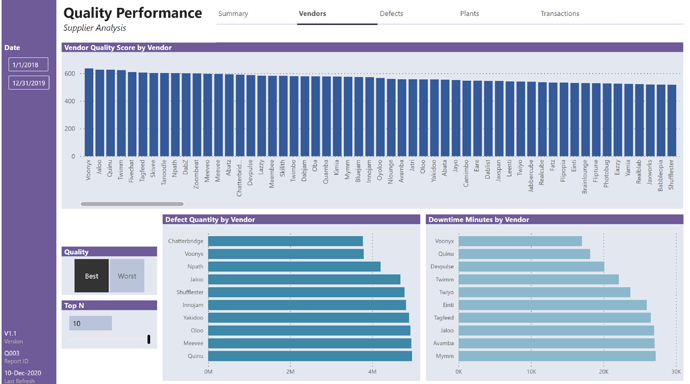Image resolution: width=690 pixels, height=384 pixels.
Task: Click the Devpulse bar in Downtime Minutes chart
Action: (x=532, y=267)
